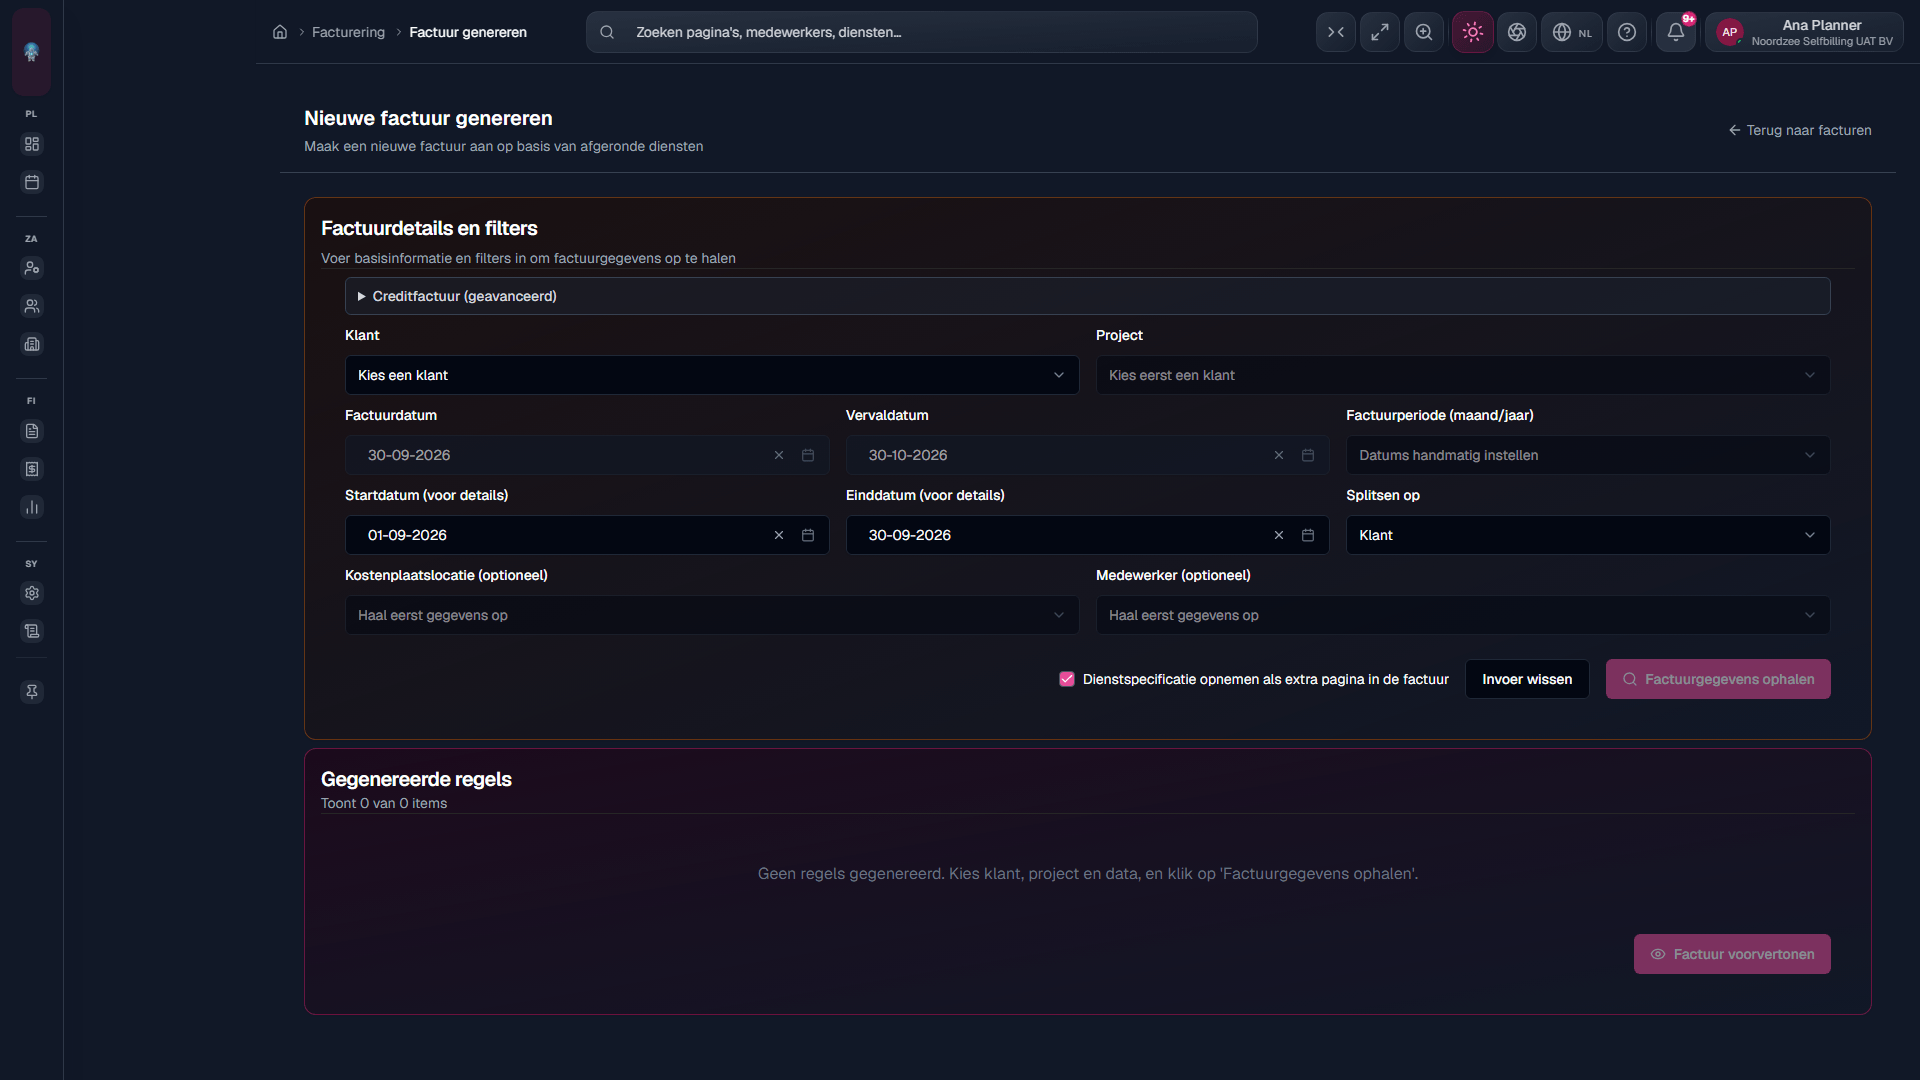Screen dimensions: 1920x1080
Task: Click Factuur genereren breadcrumb item
Action: (468, 32)
